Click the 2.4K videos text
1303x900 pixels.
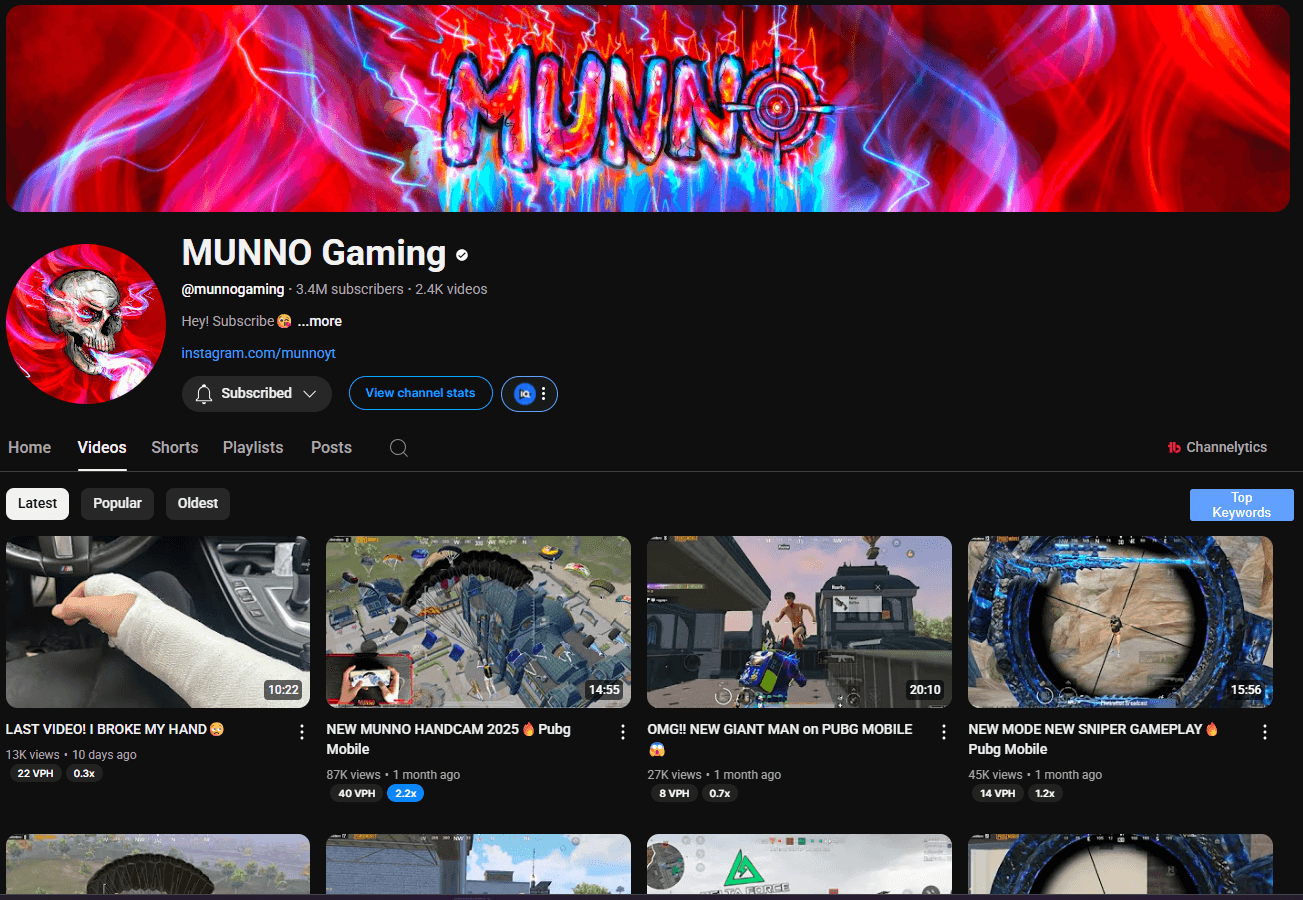coord(451,289)
